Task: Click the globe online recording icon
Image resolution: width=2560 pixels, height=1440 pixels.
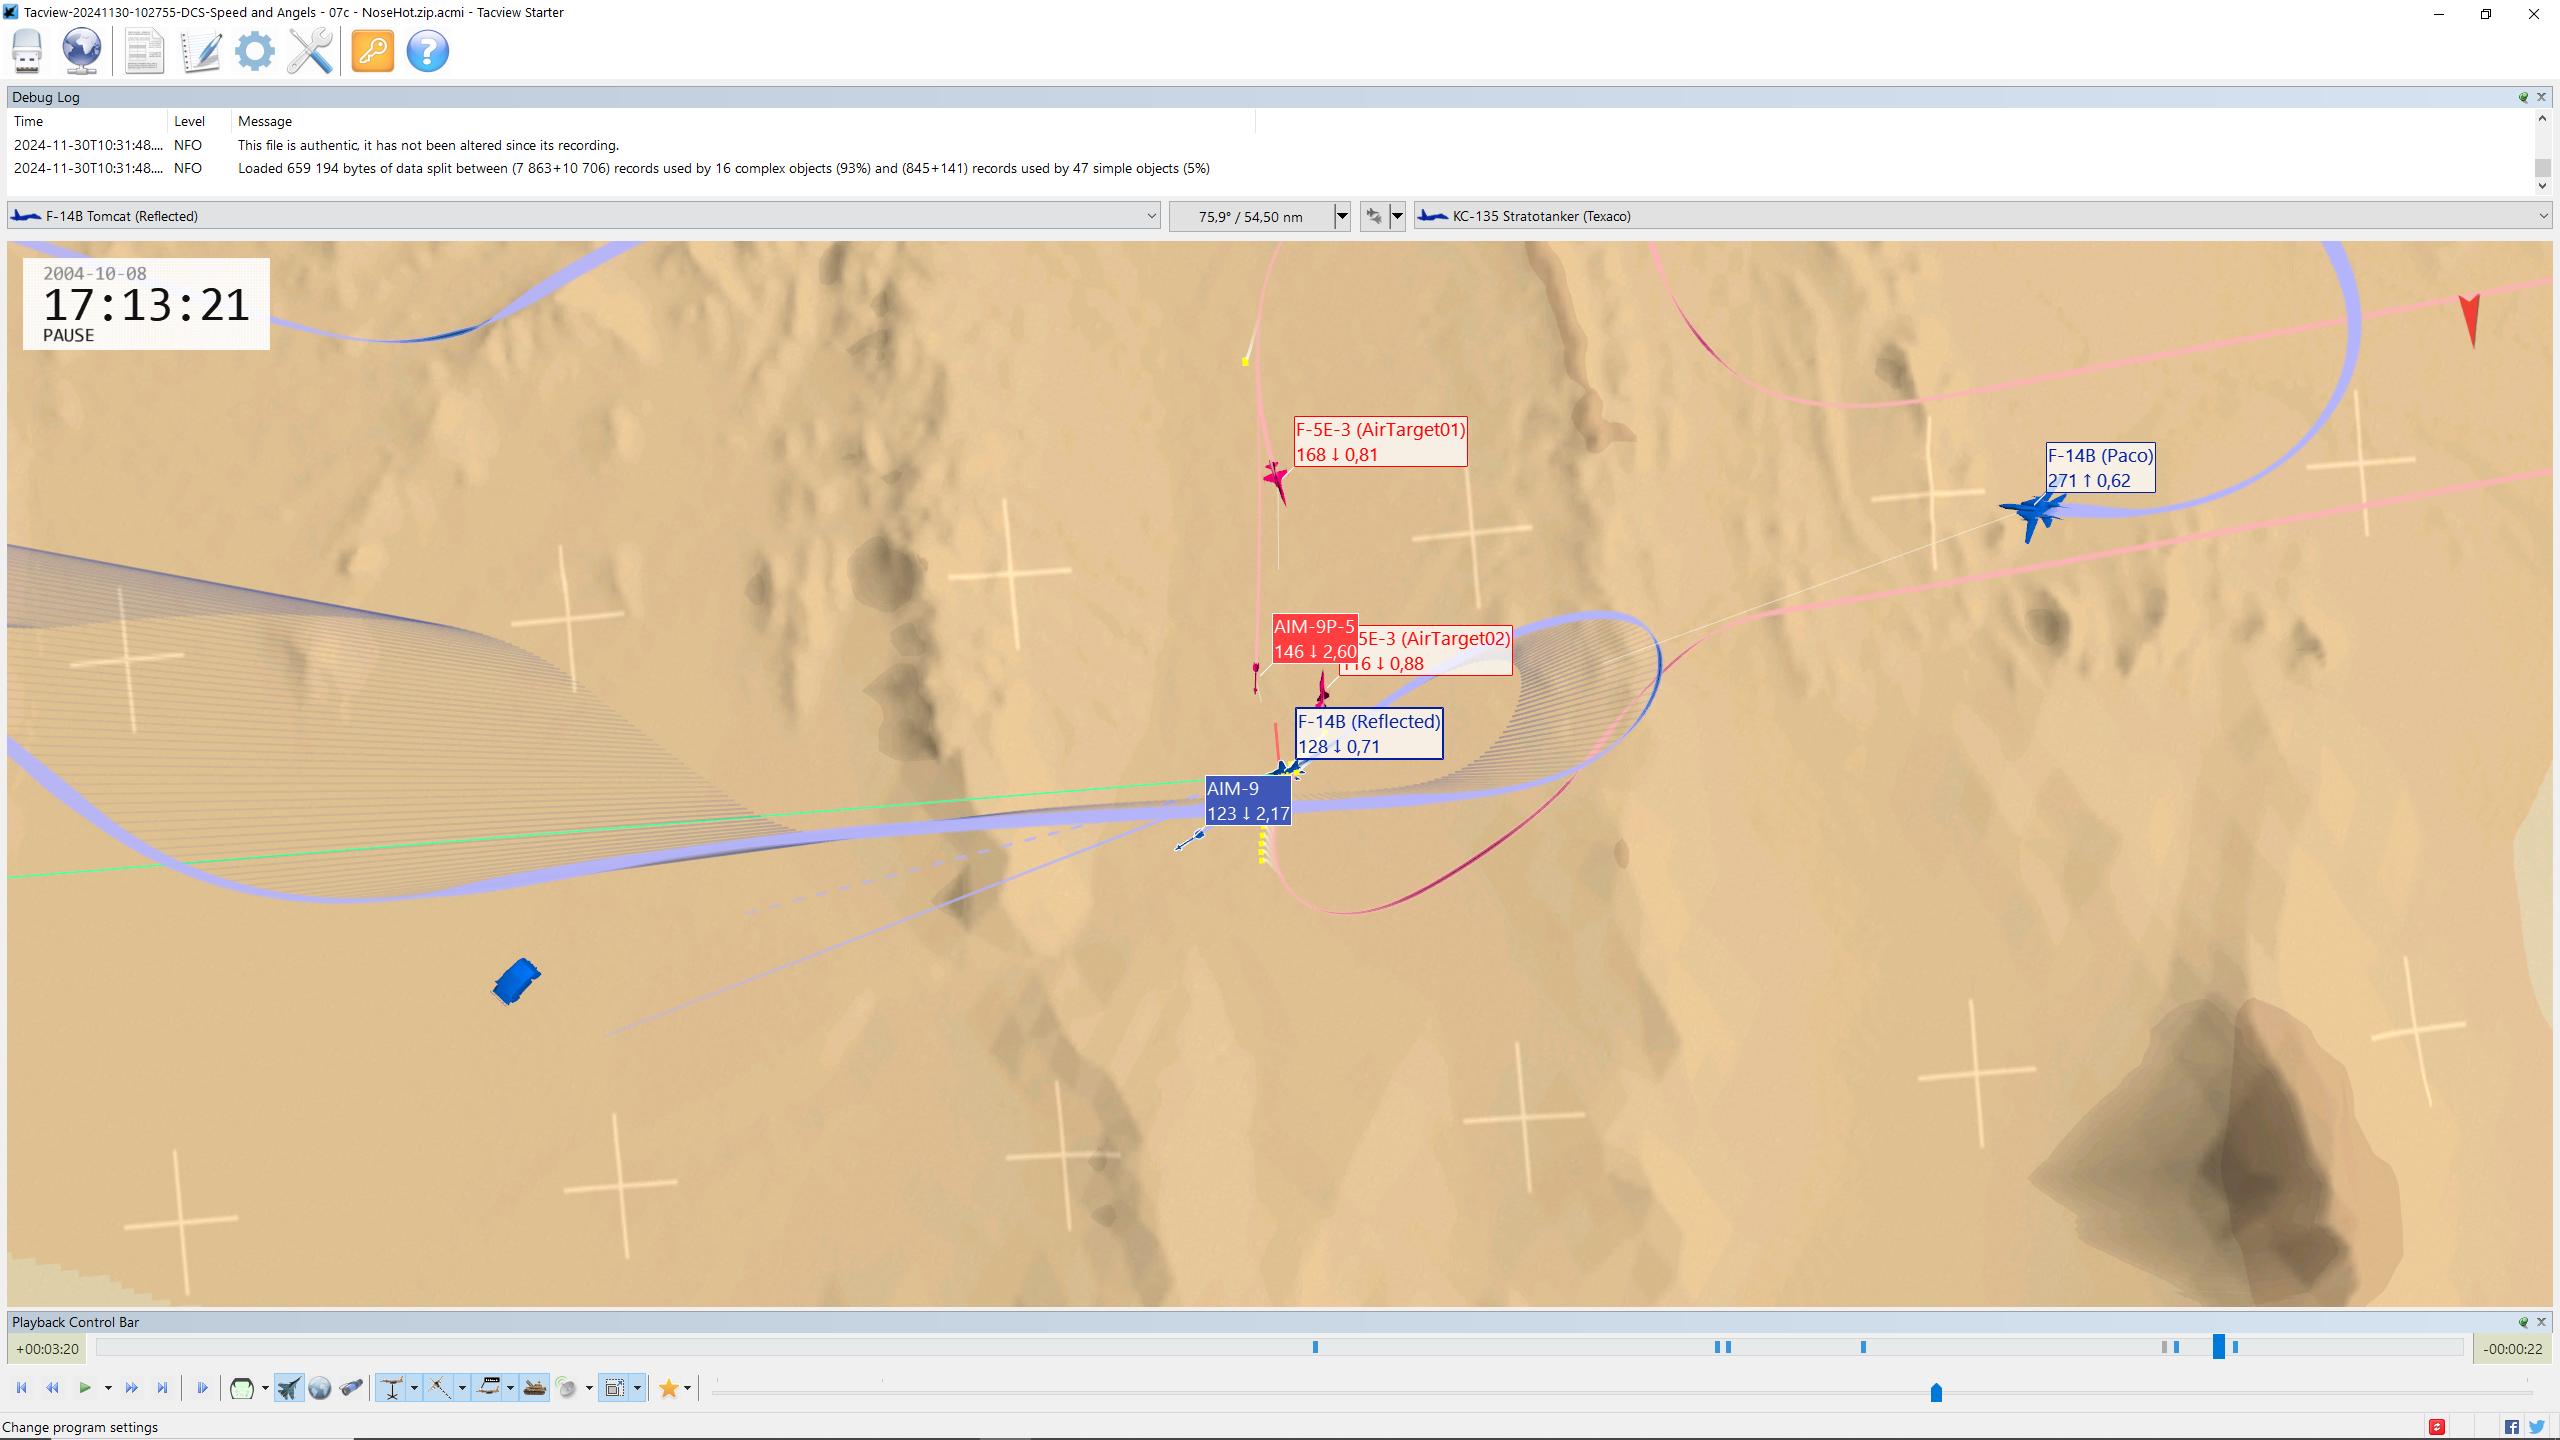Action: (x=82, y=50)
